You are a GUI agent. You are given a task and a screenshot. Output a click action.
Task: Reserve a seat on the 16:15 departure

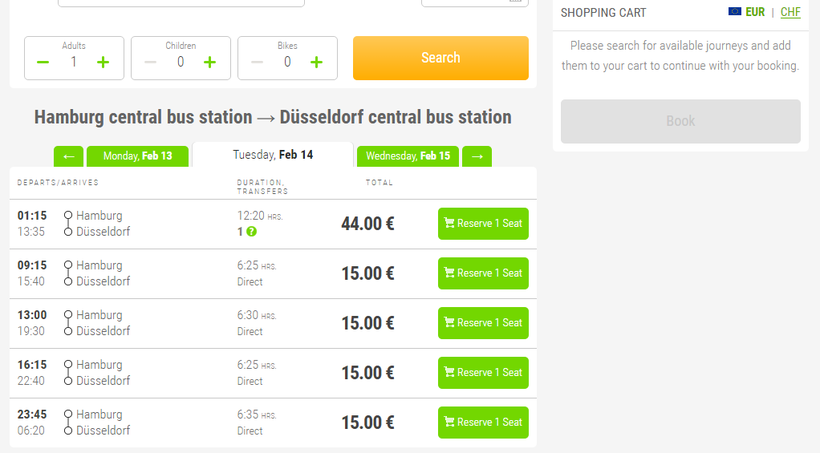coord(483,373)
